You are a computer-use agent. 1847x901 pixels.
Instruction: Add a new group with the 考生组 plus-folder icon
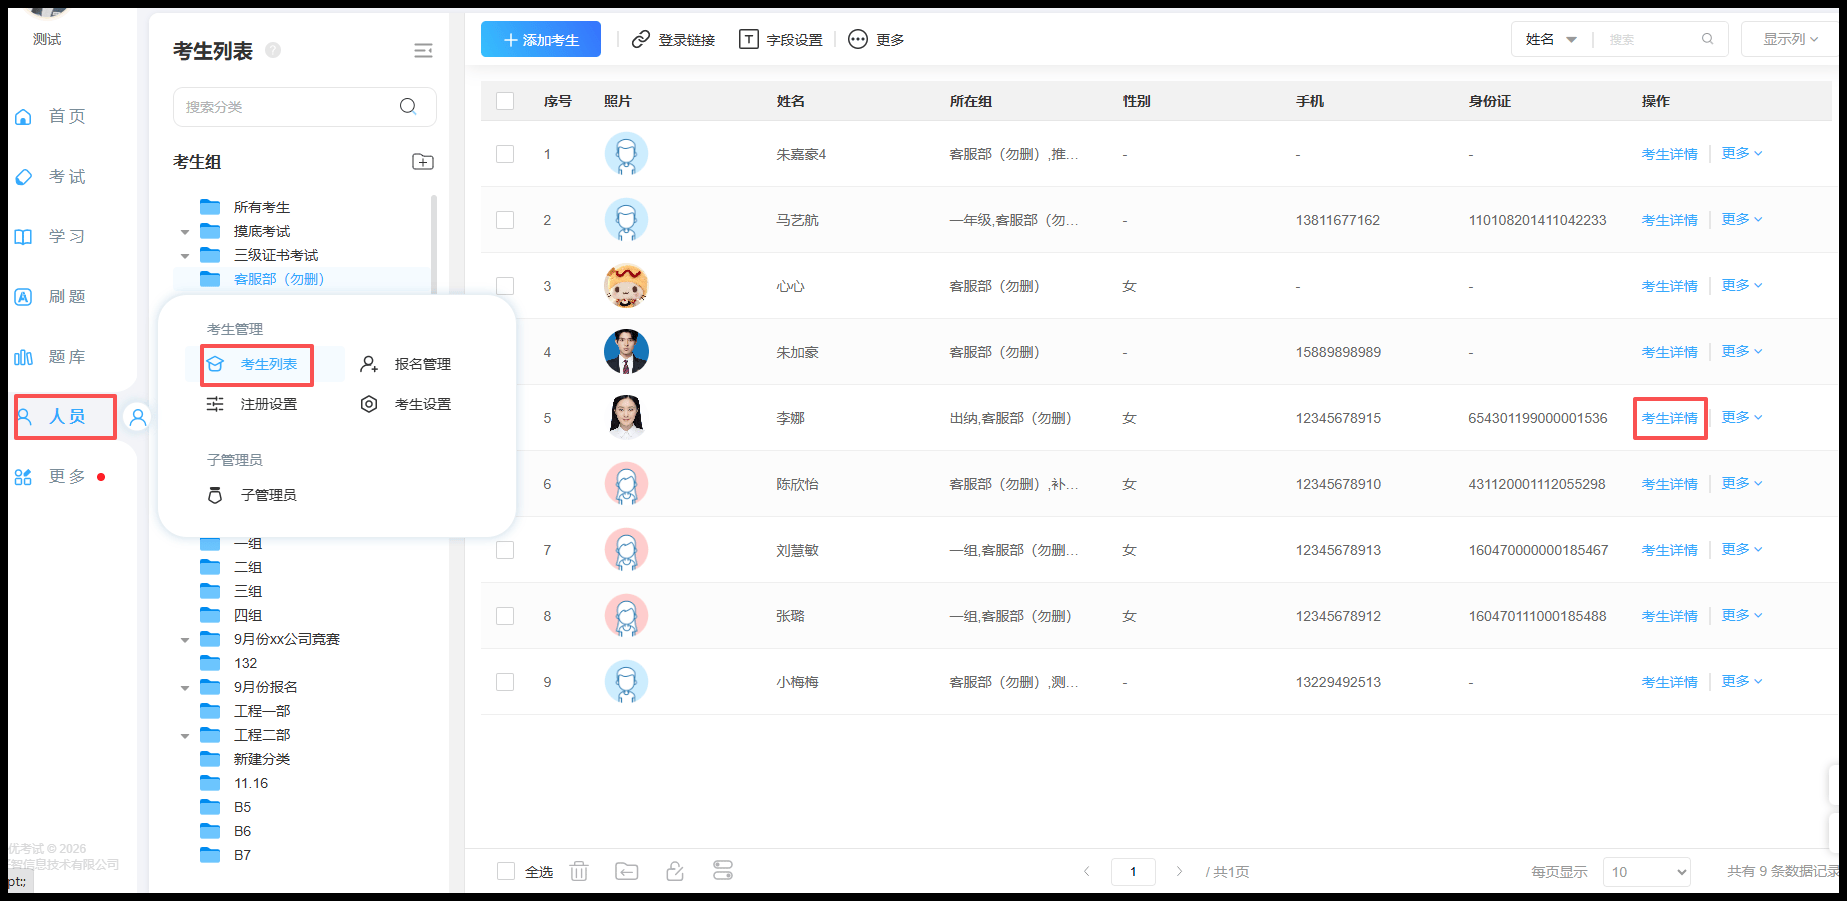click(423, 161)
